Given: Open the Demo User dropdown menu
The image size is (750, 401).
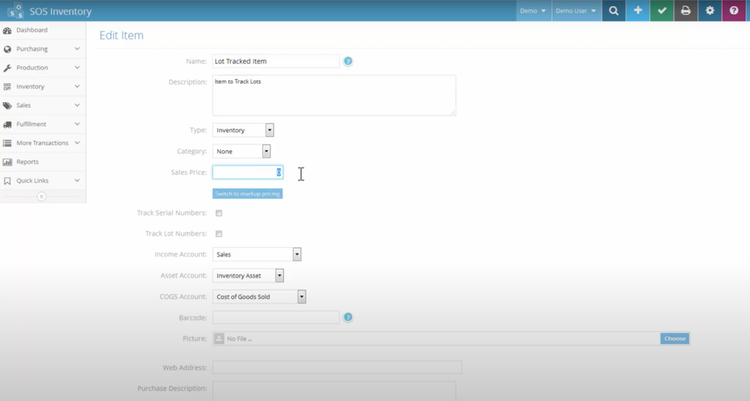Looking at the screenshot, I should click(576, 10).
